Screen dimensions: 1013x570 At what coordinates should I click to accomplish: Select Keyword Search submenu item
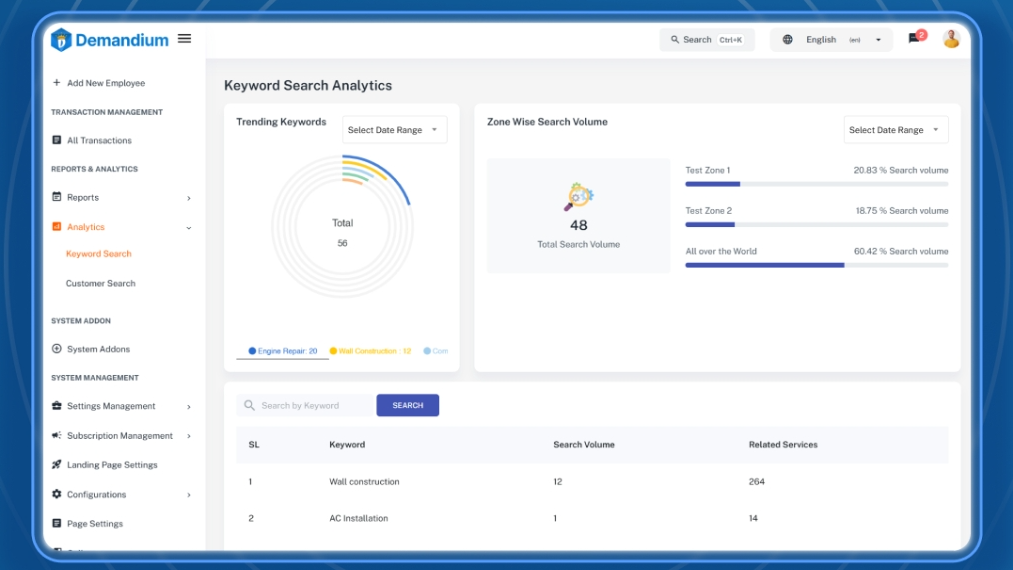pyautogui.click(x=99, y=254)
